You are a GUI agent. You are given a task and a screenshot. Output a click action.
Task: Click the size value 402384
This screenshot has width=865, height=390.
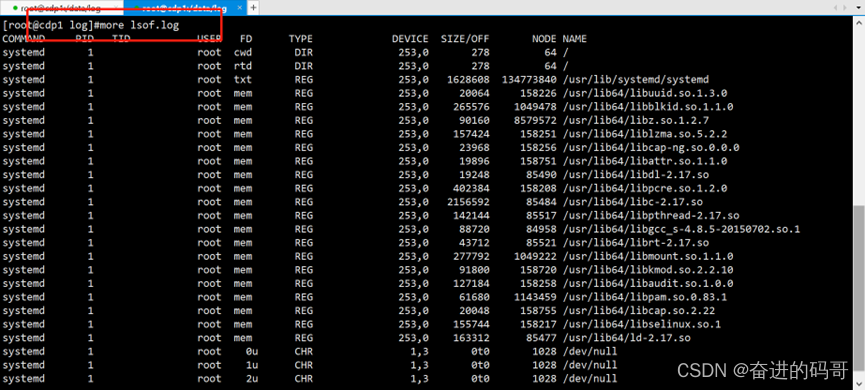click(471, 188)
